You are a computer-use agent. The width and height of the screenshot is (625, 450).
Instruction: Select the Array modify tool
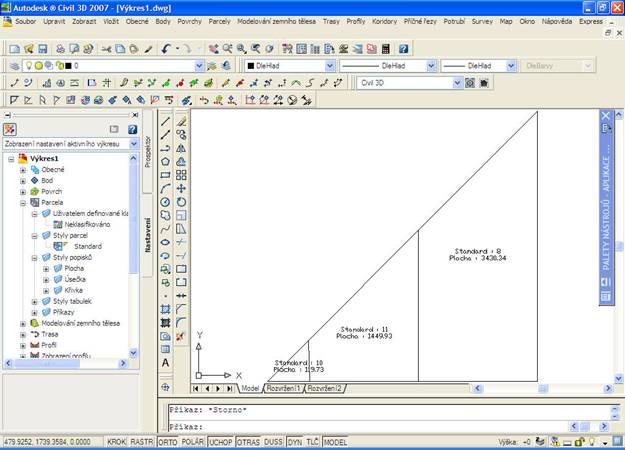click(x=181, y=175)
